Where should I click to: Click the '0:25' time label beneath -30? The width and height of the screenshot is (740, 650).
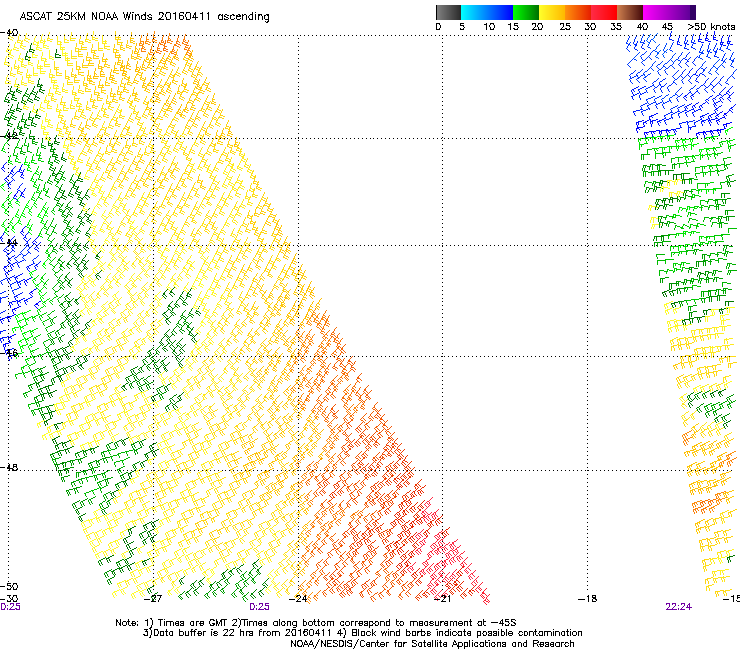(x=10, y=607)
